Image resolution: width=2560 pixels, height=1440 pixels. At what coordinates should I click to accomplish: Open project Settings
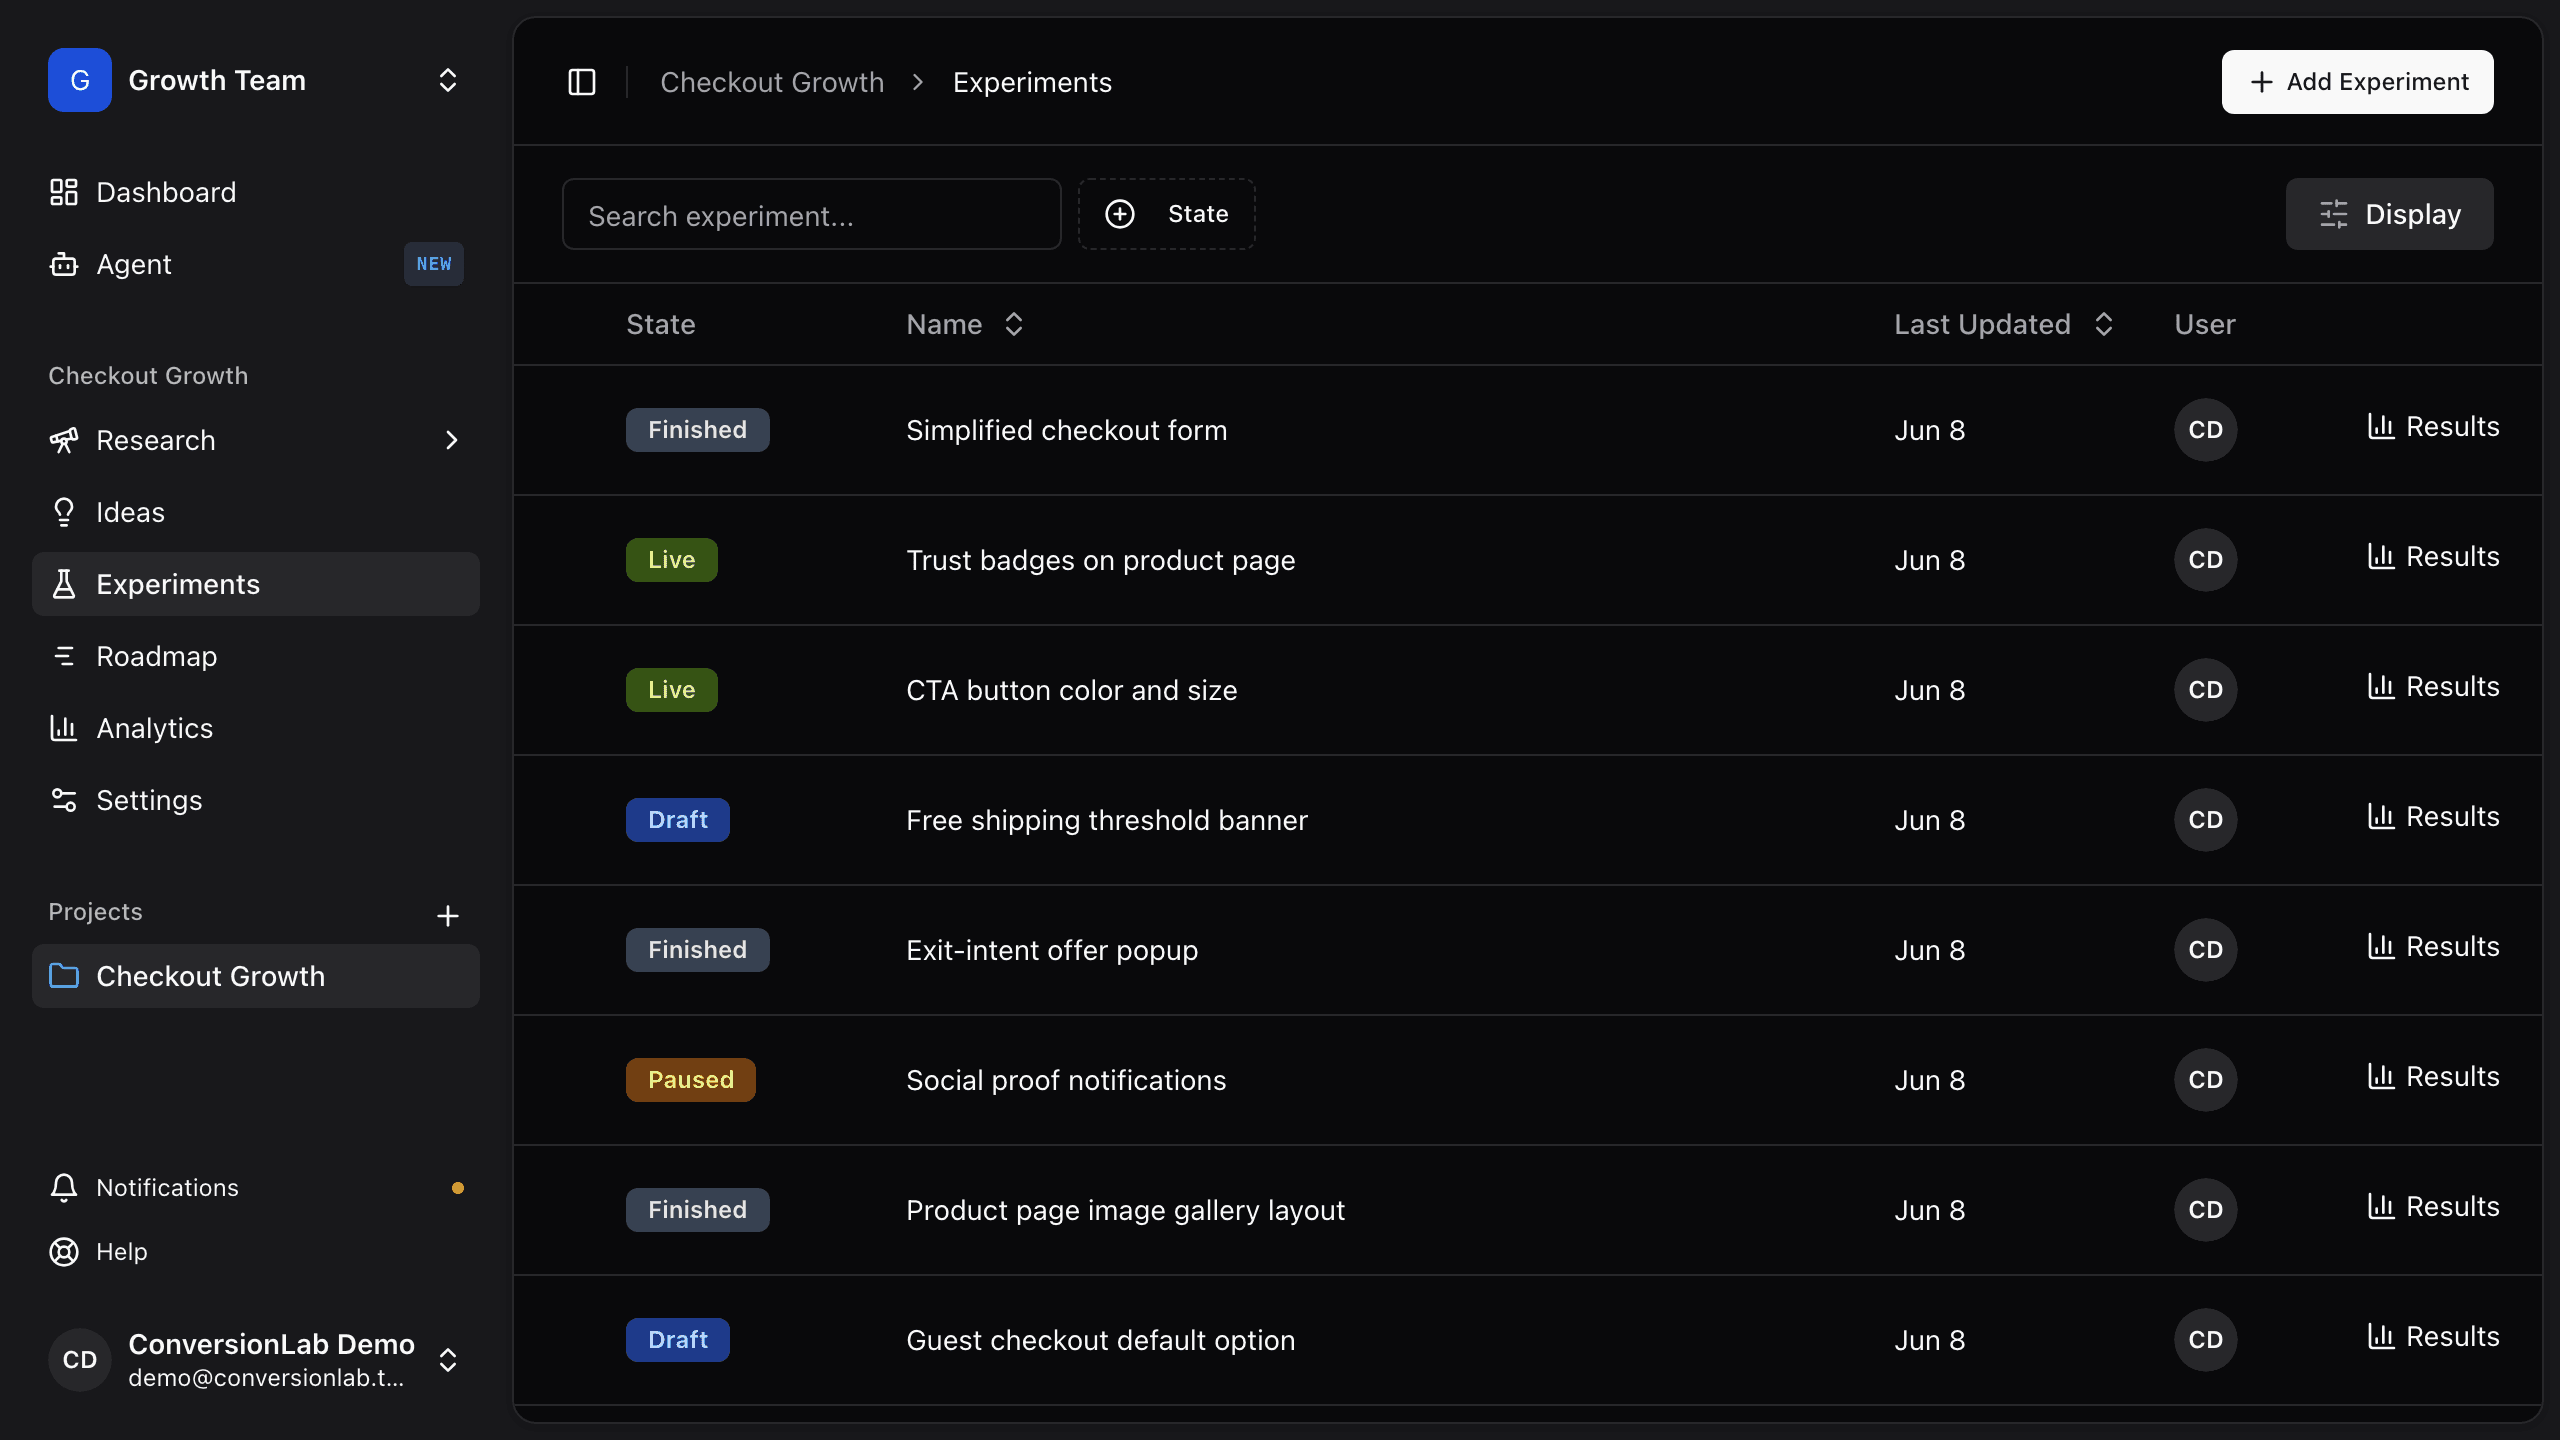[256, 800]
